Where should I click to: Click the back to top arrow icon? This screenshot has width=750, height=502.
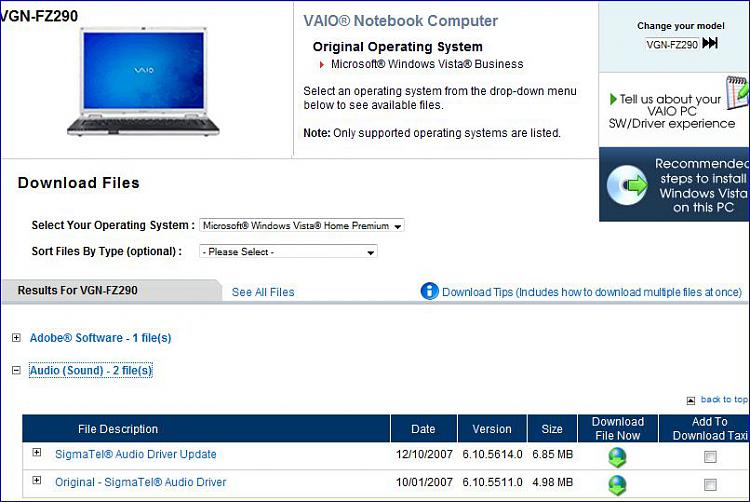(x=691, y=401)
